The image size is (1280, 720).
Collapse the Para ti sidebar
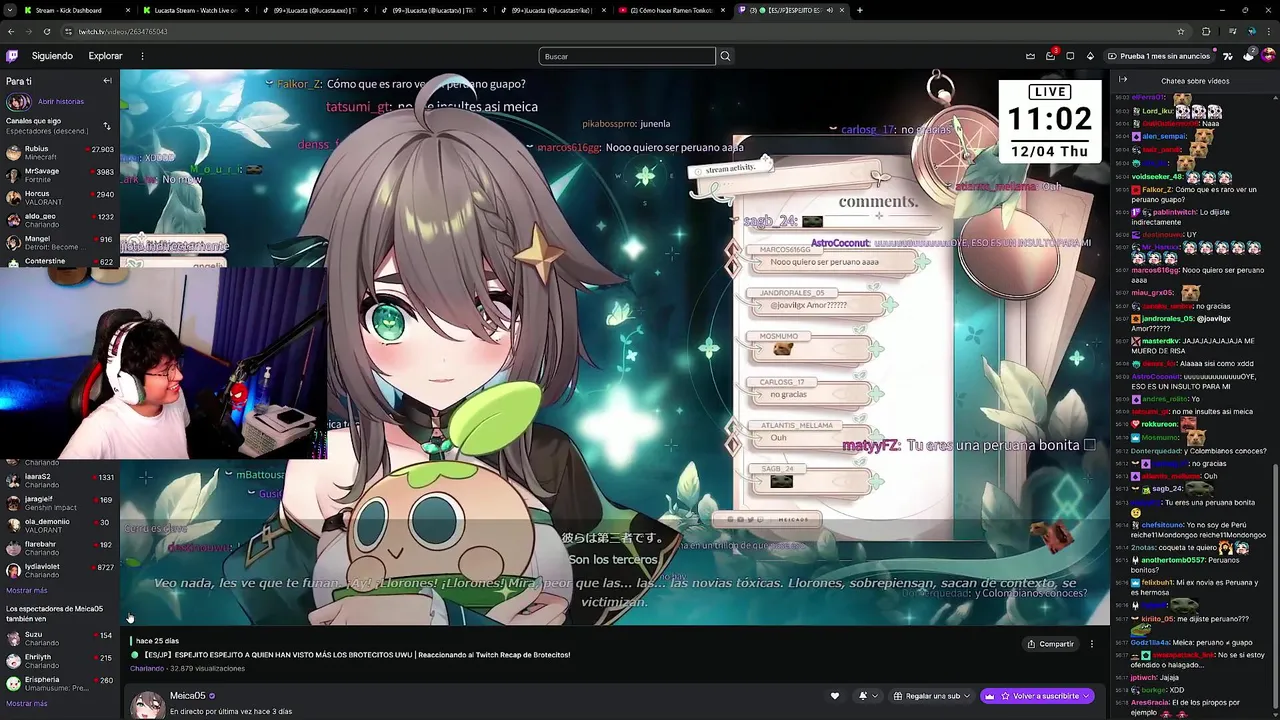(107, 81)
